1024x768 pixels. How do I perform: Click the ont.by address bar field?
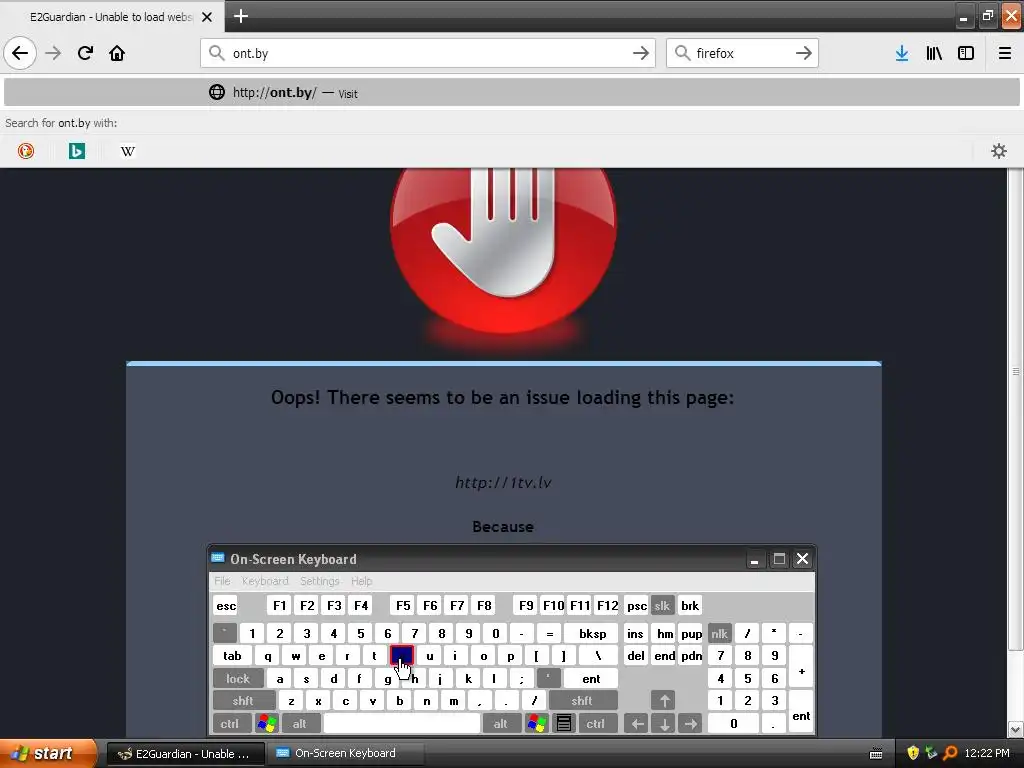pyautogui.click(x=428, y=53)
